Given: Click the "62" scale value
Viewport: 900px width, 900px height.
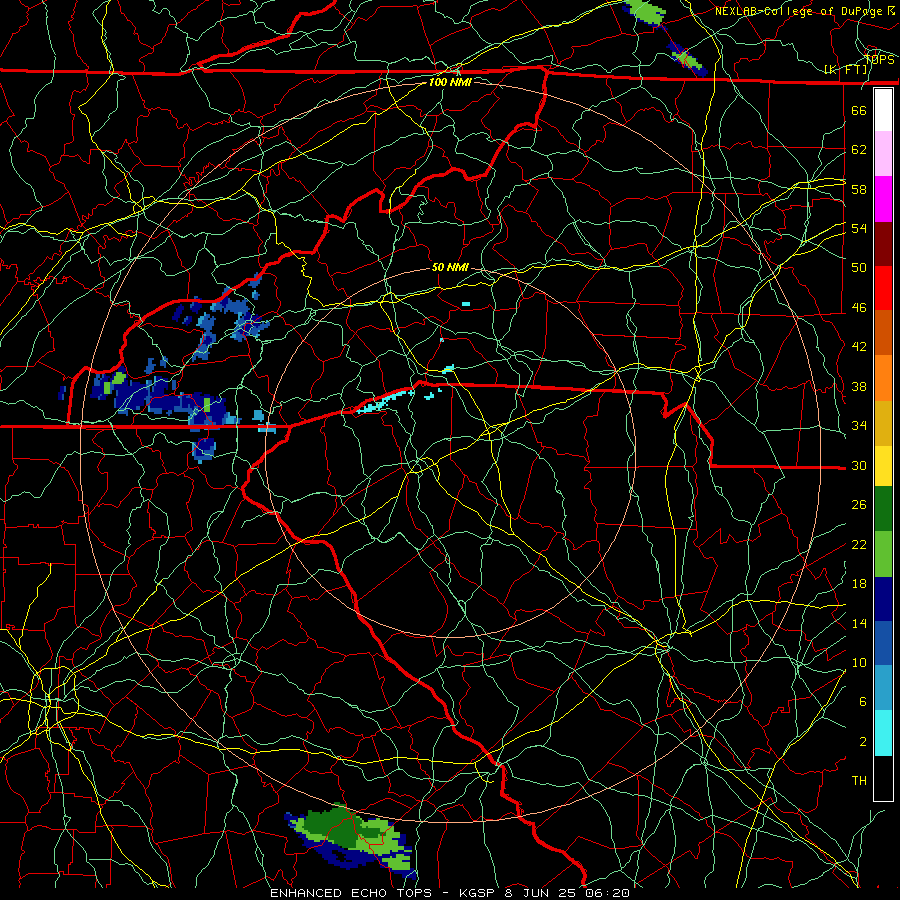Looking at the screenshot, I should [859, 150].
